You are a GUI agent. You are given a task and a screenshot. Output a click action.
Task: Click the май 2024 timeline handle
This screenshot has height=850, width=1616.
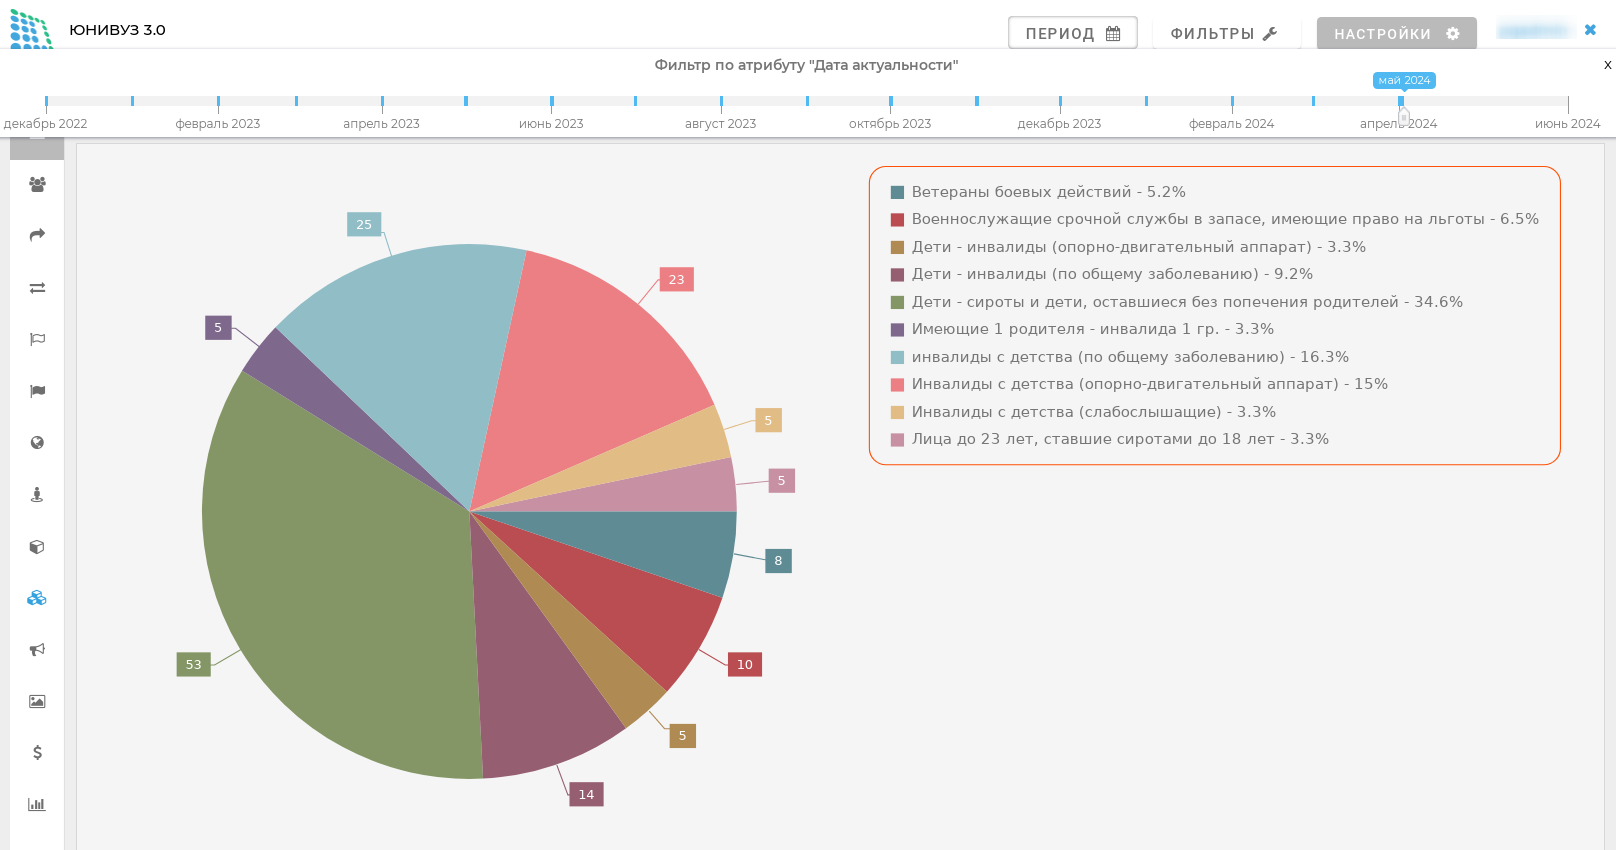(x=1403, y=116)
